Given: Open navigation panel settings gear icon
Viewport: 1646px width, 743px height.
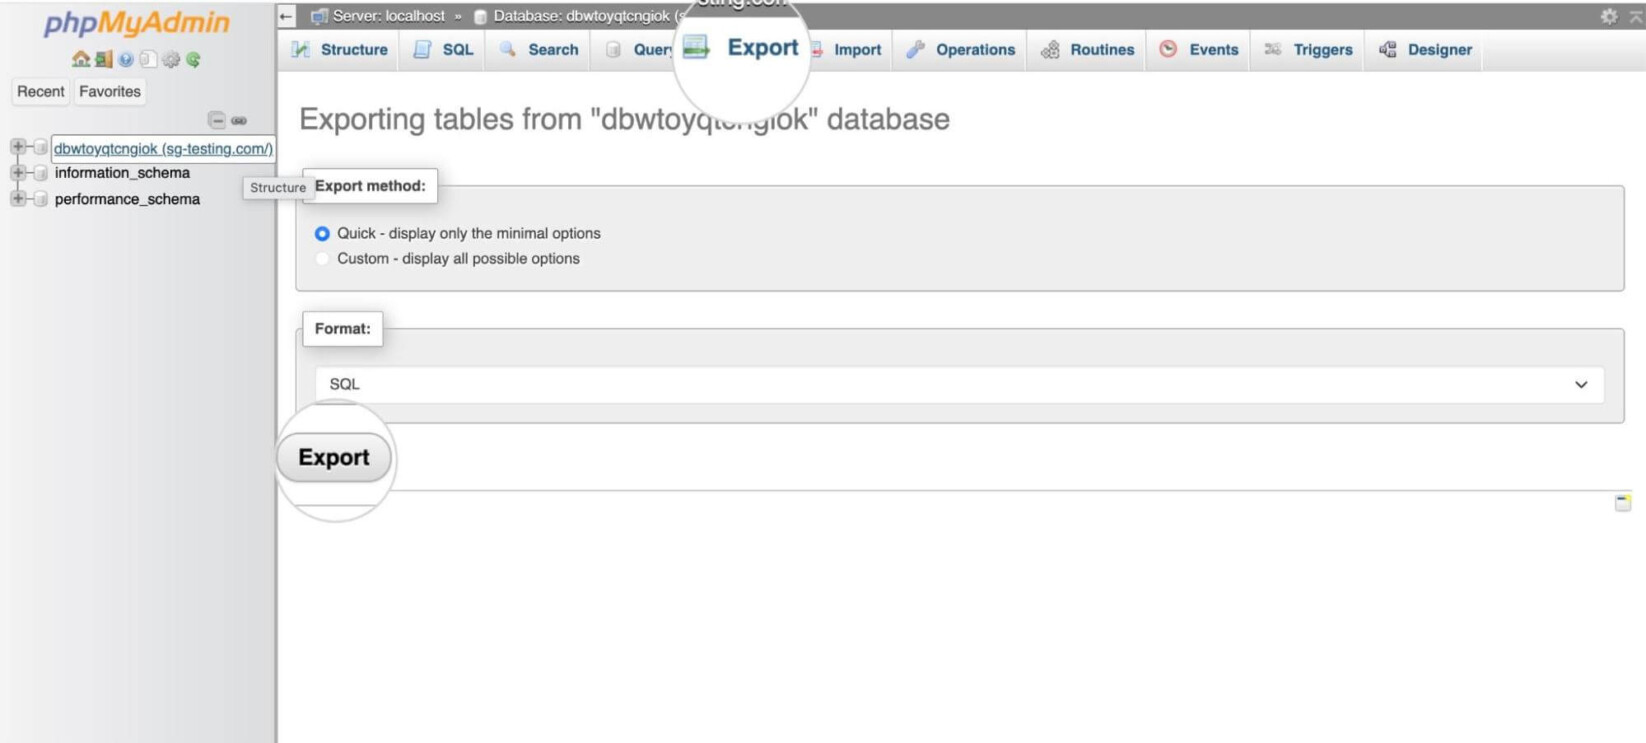Looking at the screenshot, I should click(171, 60).
